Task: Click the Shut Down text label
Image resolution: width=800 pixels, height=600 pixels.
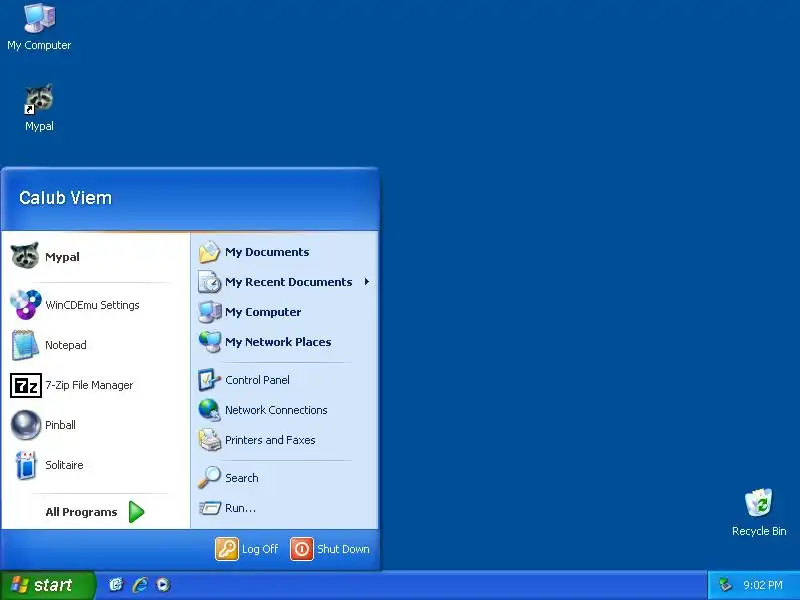Action: coord(343,549)
